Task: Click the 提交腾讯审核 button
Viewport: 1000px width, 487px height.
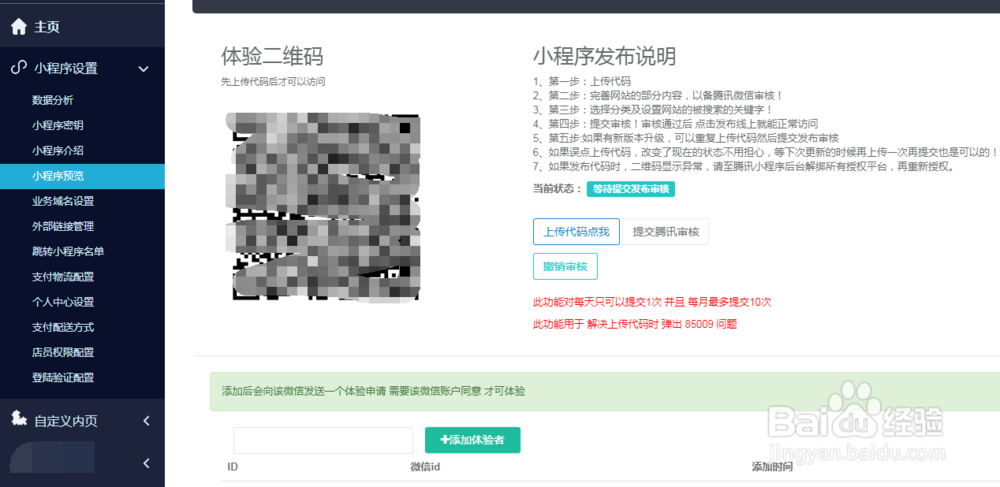Action: [x=665, y=232]
